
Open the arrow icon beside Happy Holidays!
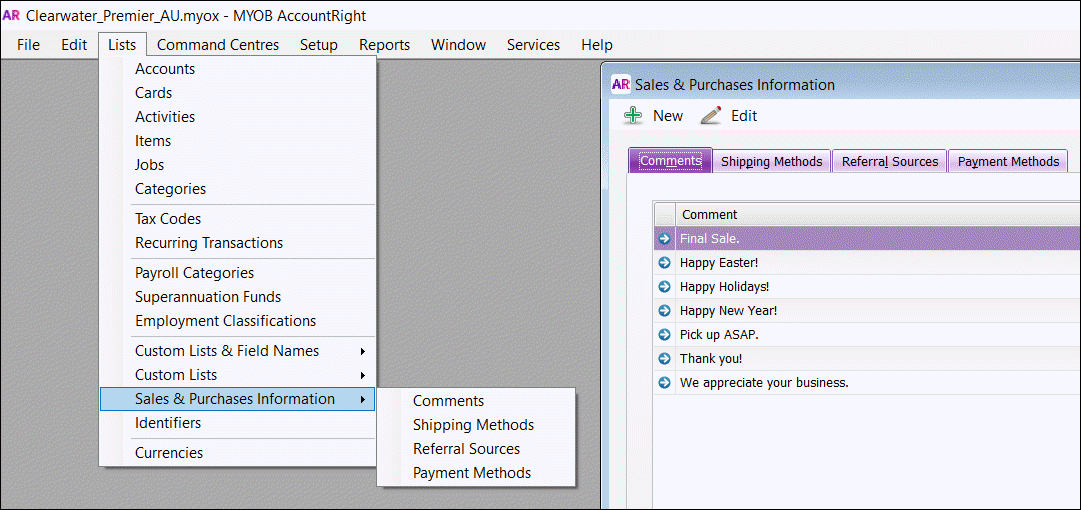(x=664, y=287)
